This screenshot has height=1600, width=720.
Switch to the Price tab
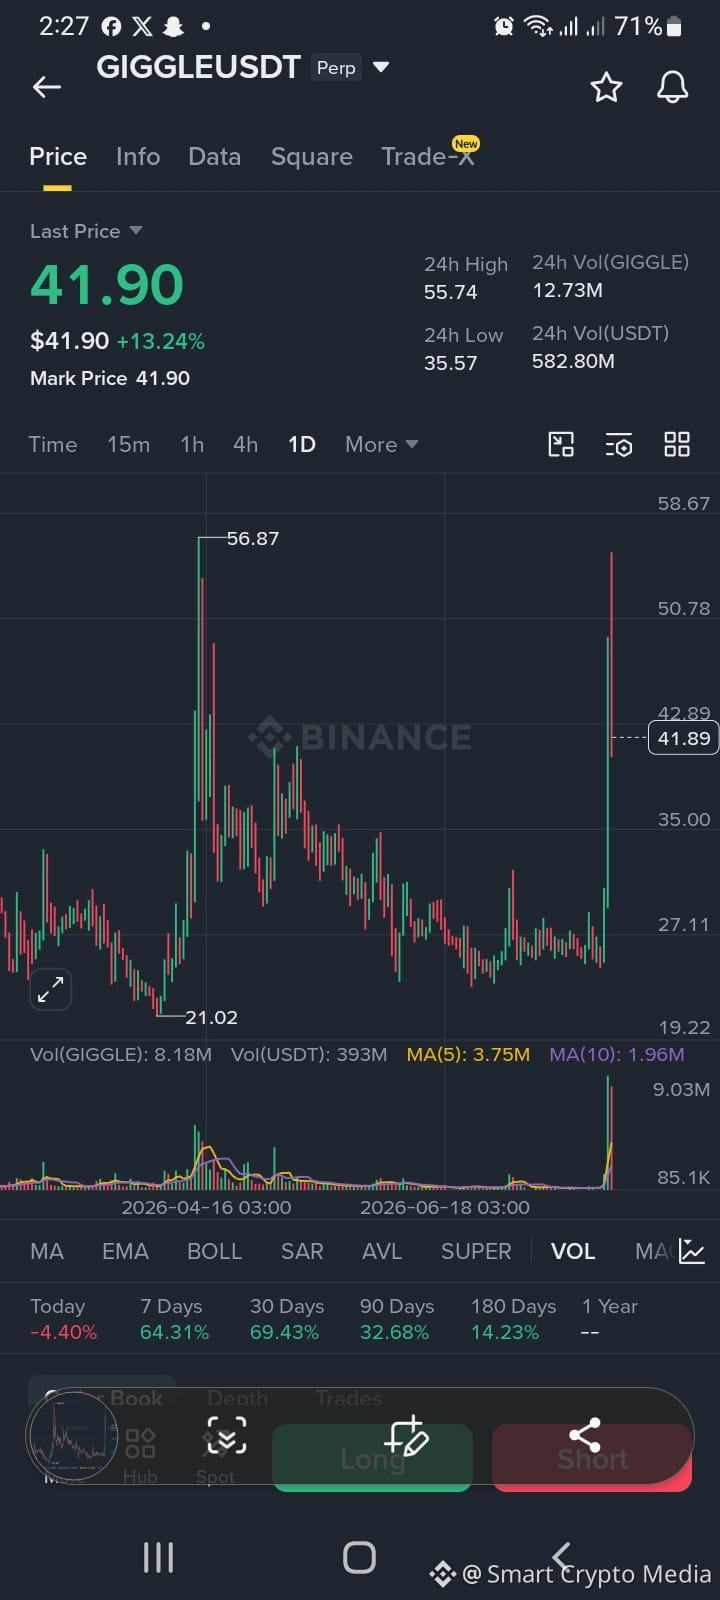point(58,157)
